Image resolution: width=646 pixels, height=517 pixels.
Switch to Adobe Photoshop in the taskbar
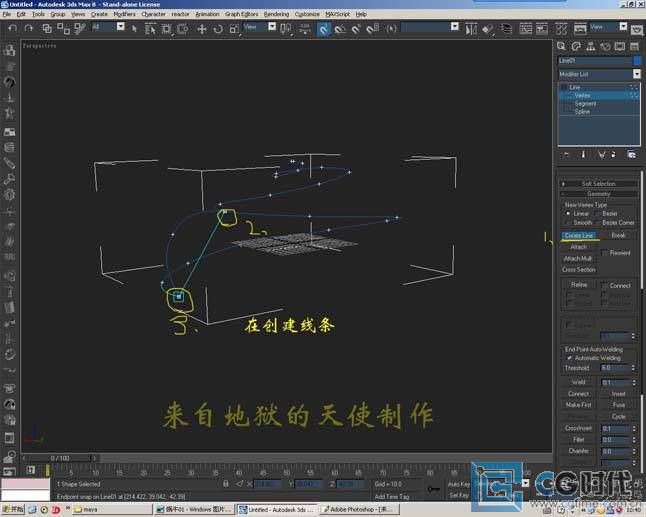click(x=360, y=510)
